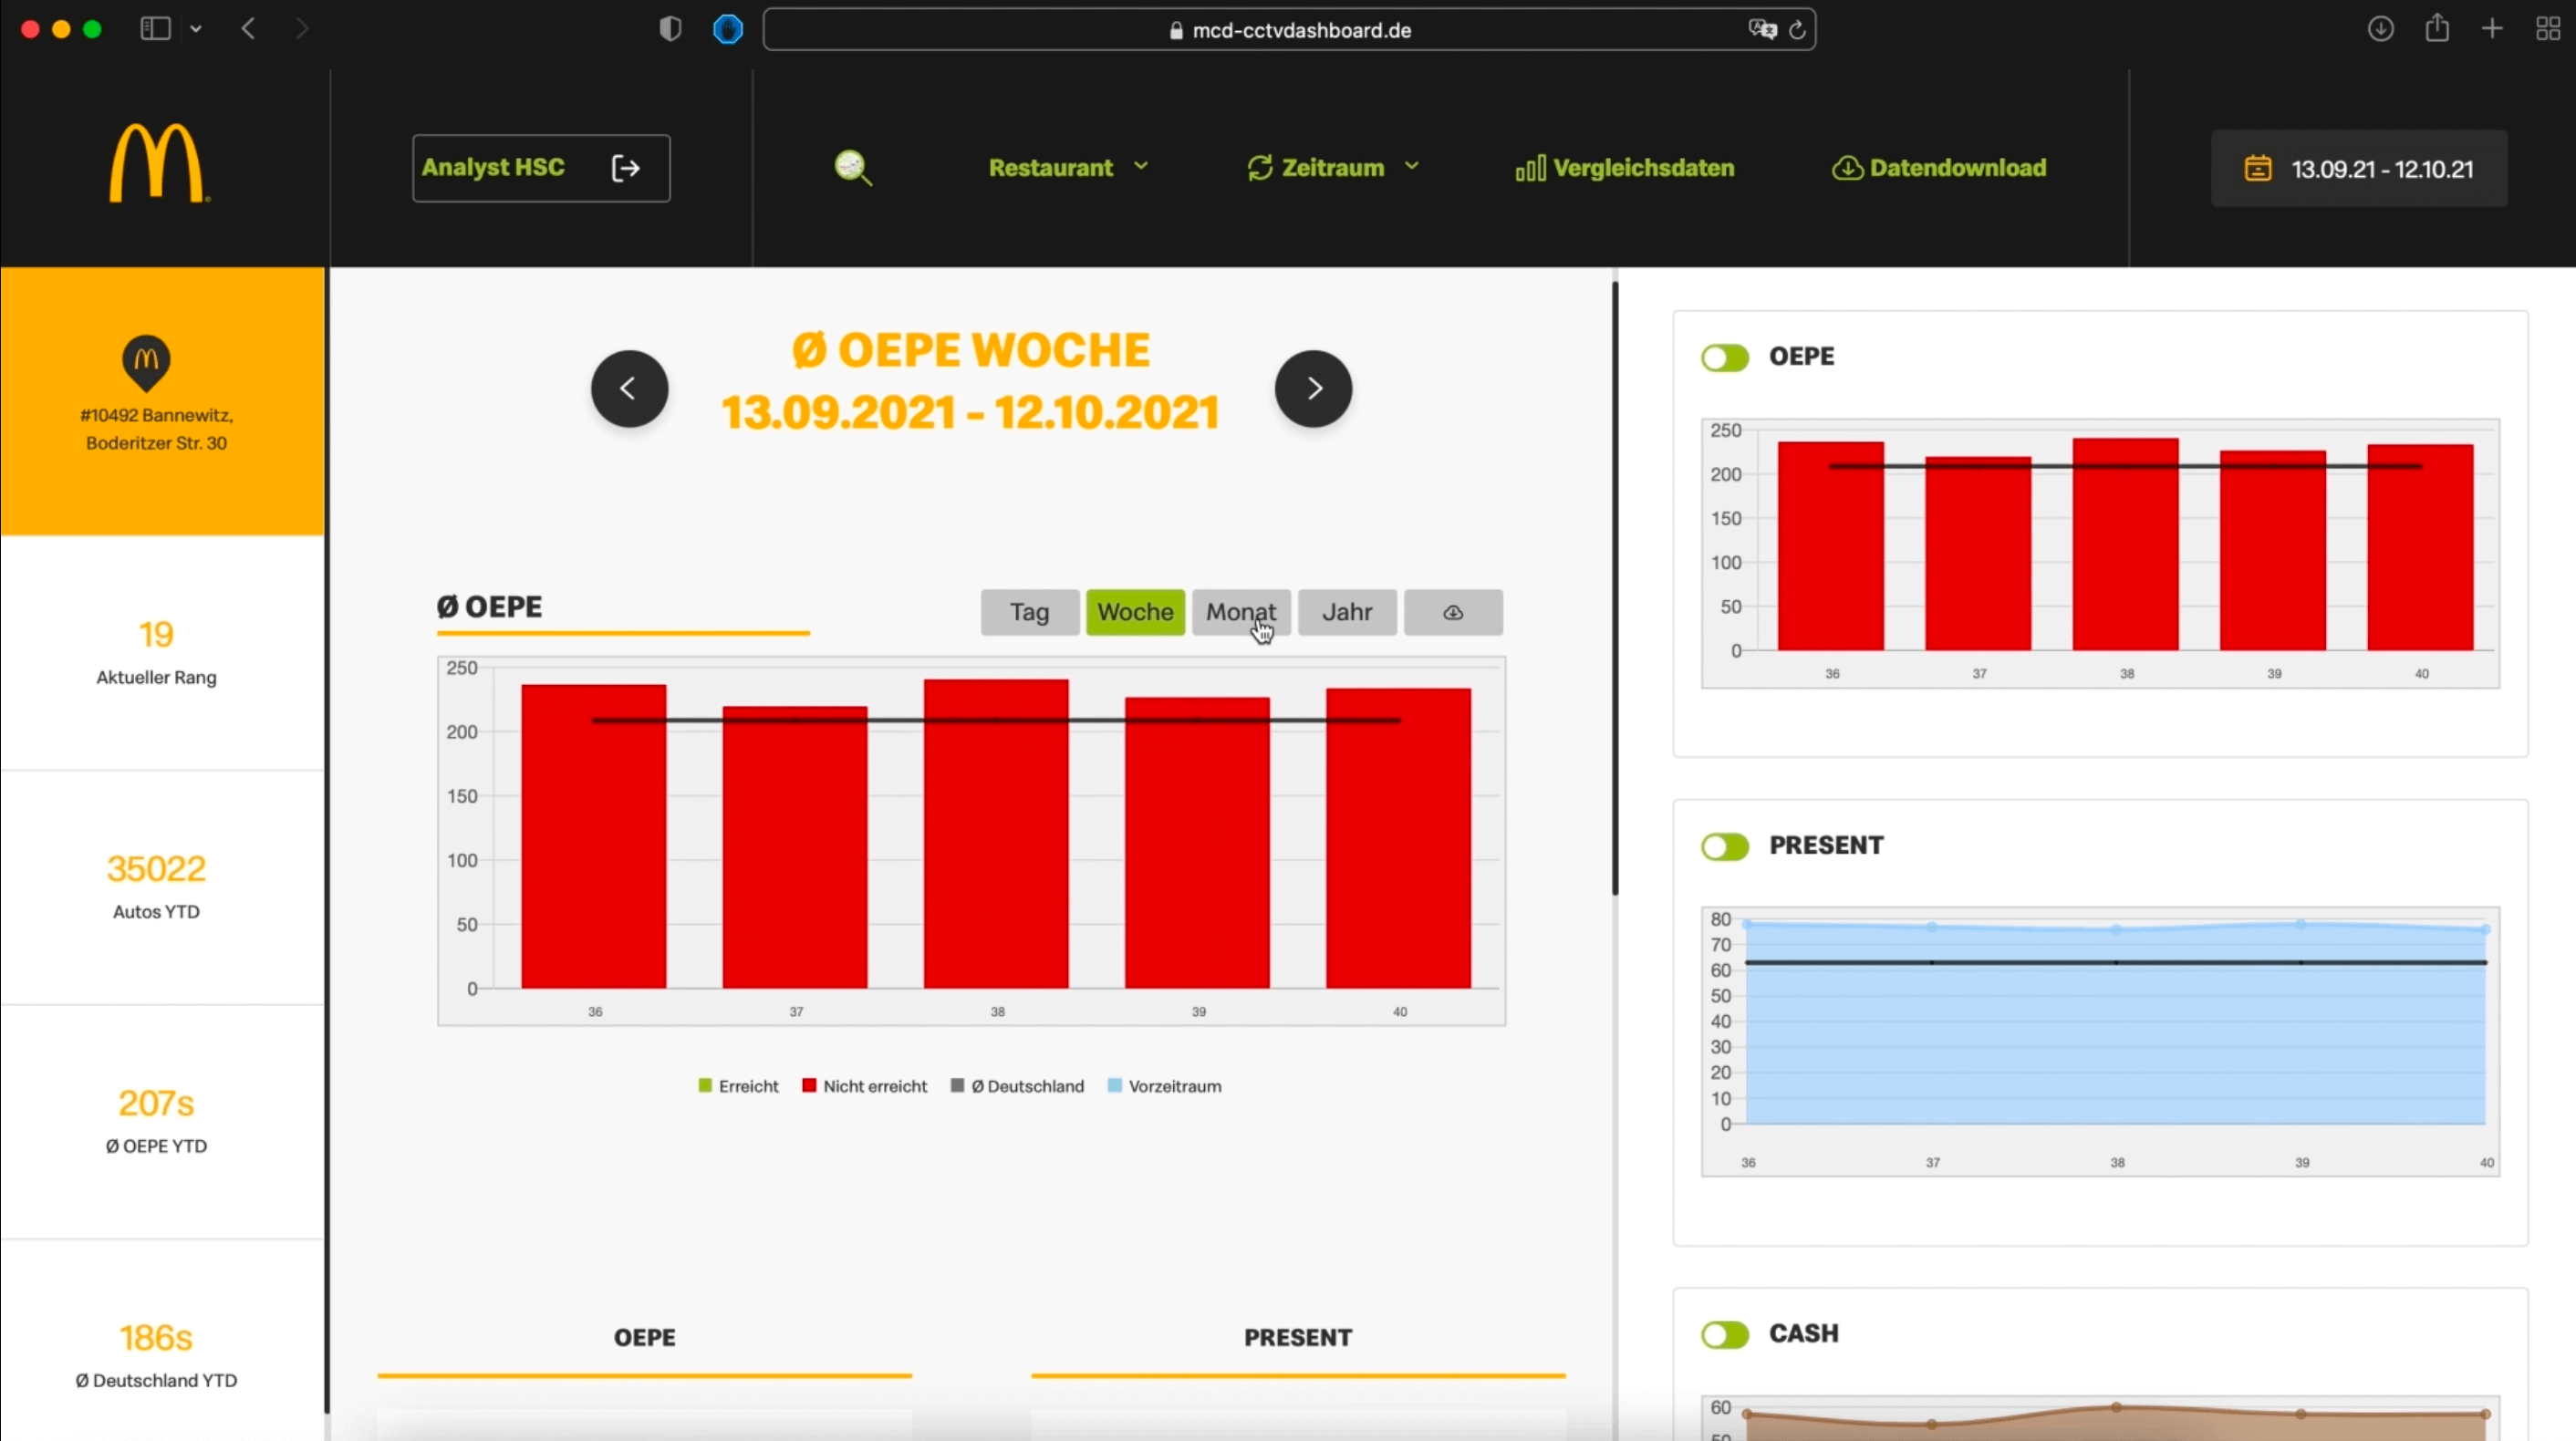Click the Ø Deutschland YTD value 186s
Image resolution: width=2576 pixels, height=1441 pixels.
156,1337
